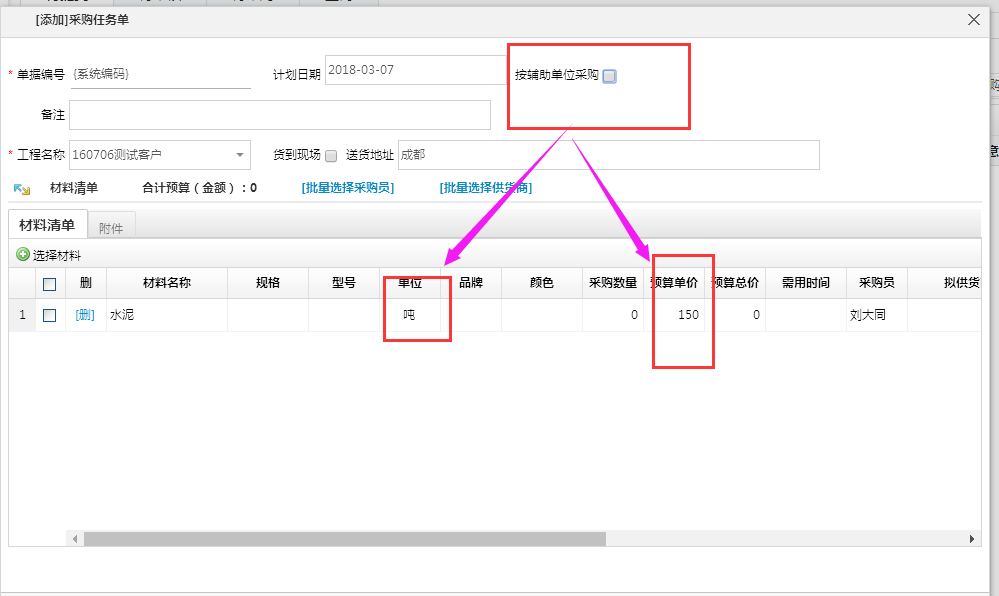Click scrollbar right arrow

(x=972, y=539)
